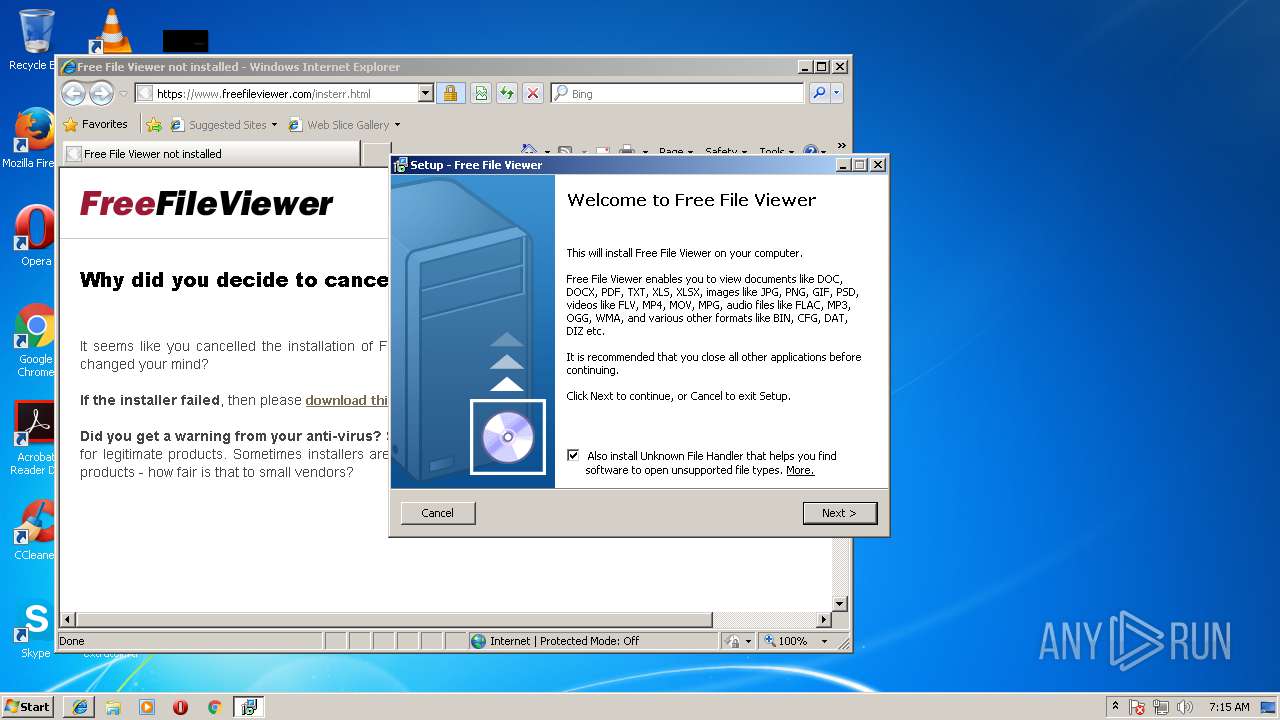1280x720 pixels.
Task: Open the Google Chrome desktop icon
Action: pos(35,340)
